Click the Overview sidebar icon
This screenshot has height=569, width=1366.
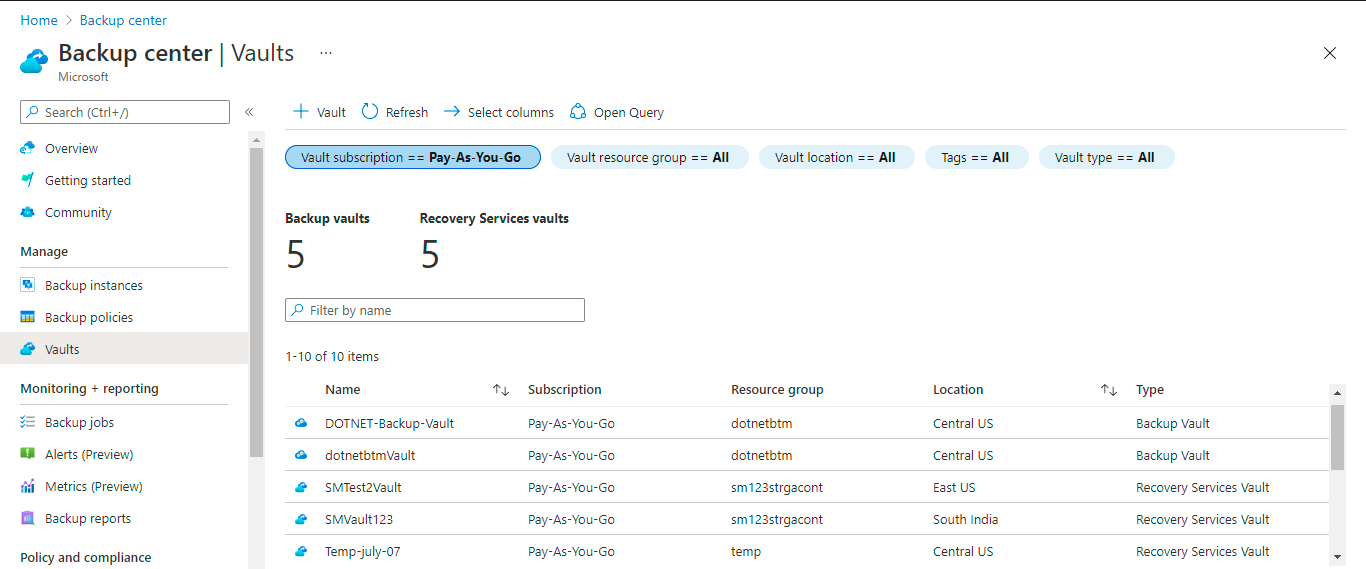click(28, 148)
